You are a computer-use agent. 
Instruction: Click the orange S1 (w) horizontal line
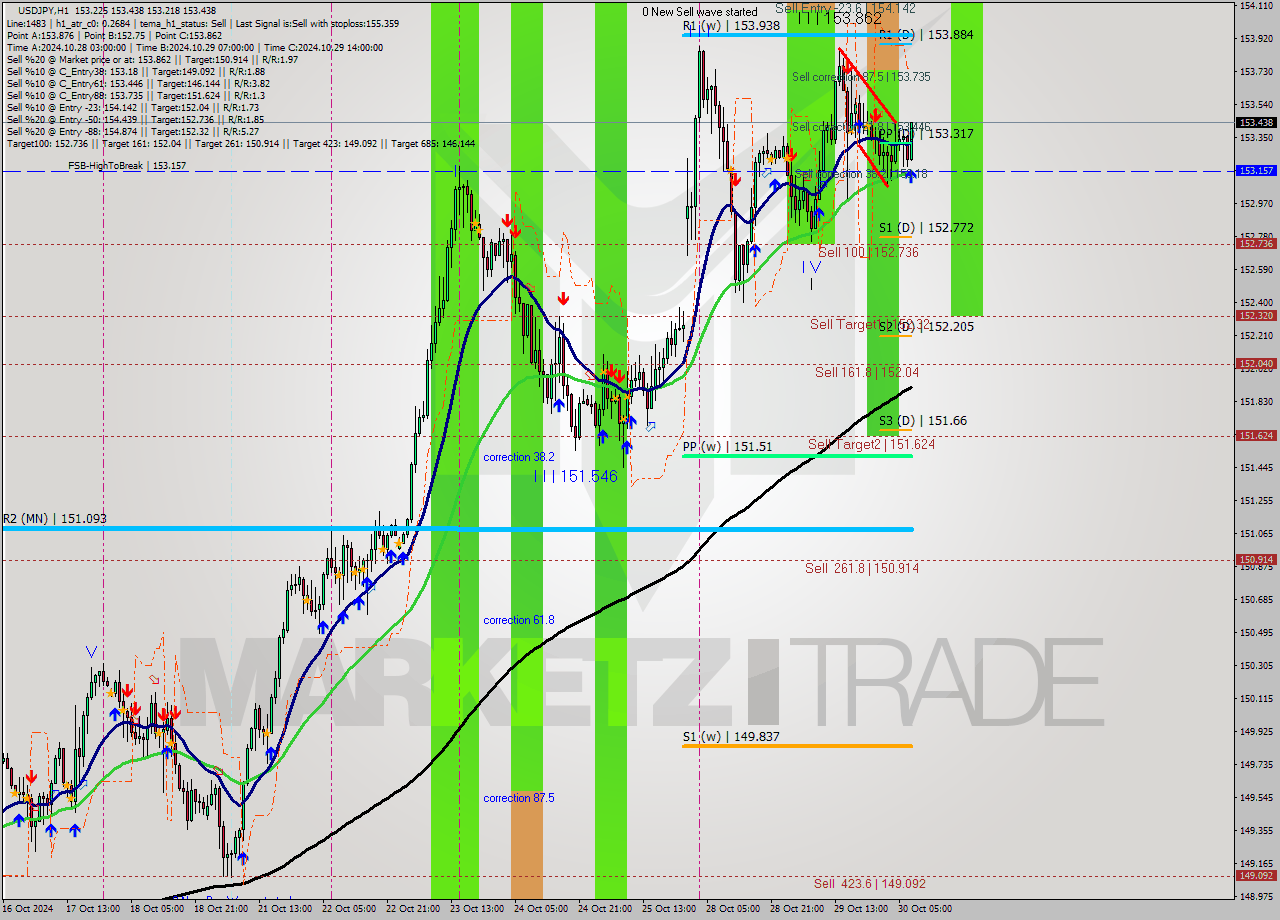[x=797, y=746]
